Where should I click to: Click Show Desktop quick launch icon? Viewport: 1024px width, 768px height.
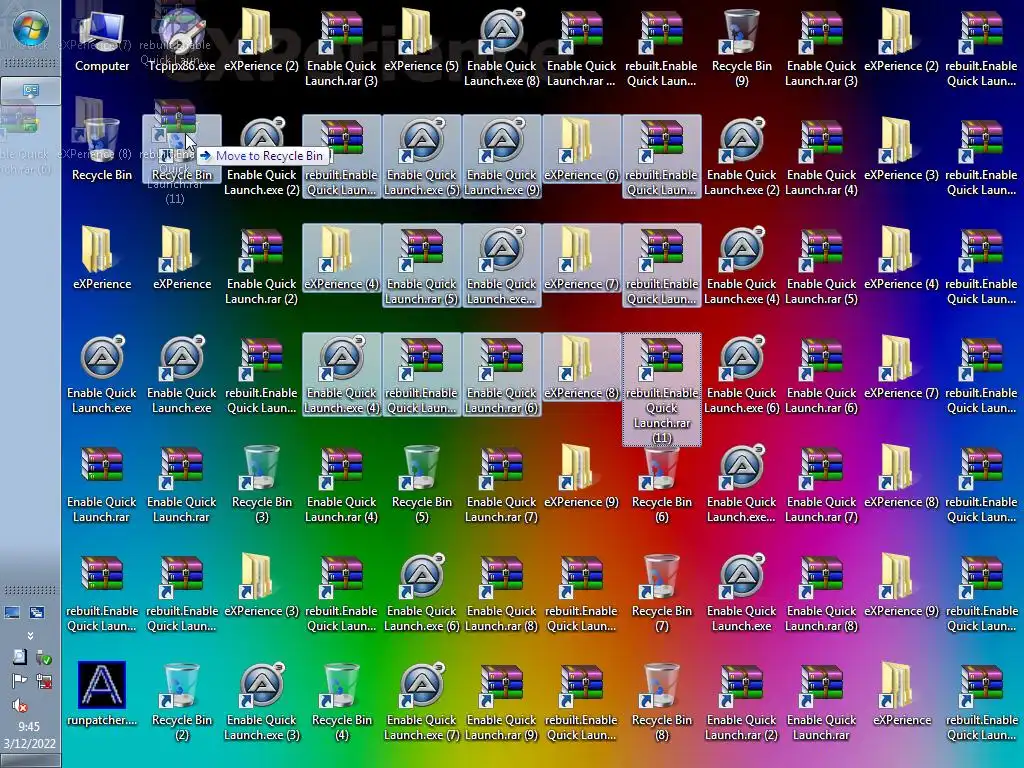tap(12, 613)
